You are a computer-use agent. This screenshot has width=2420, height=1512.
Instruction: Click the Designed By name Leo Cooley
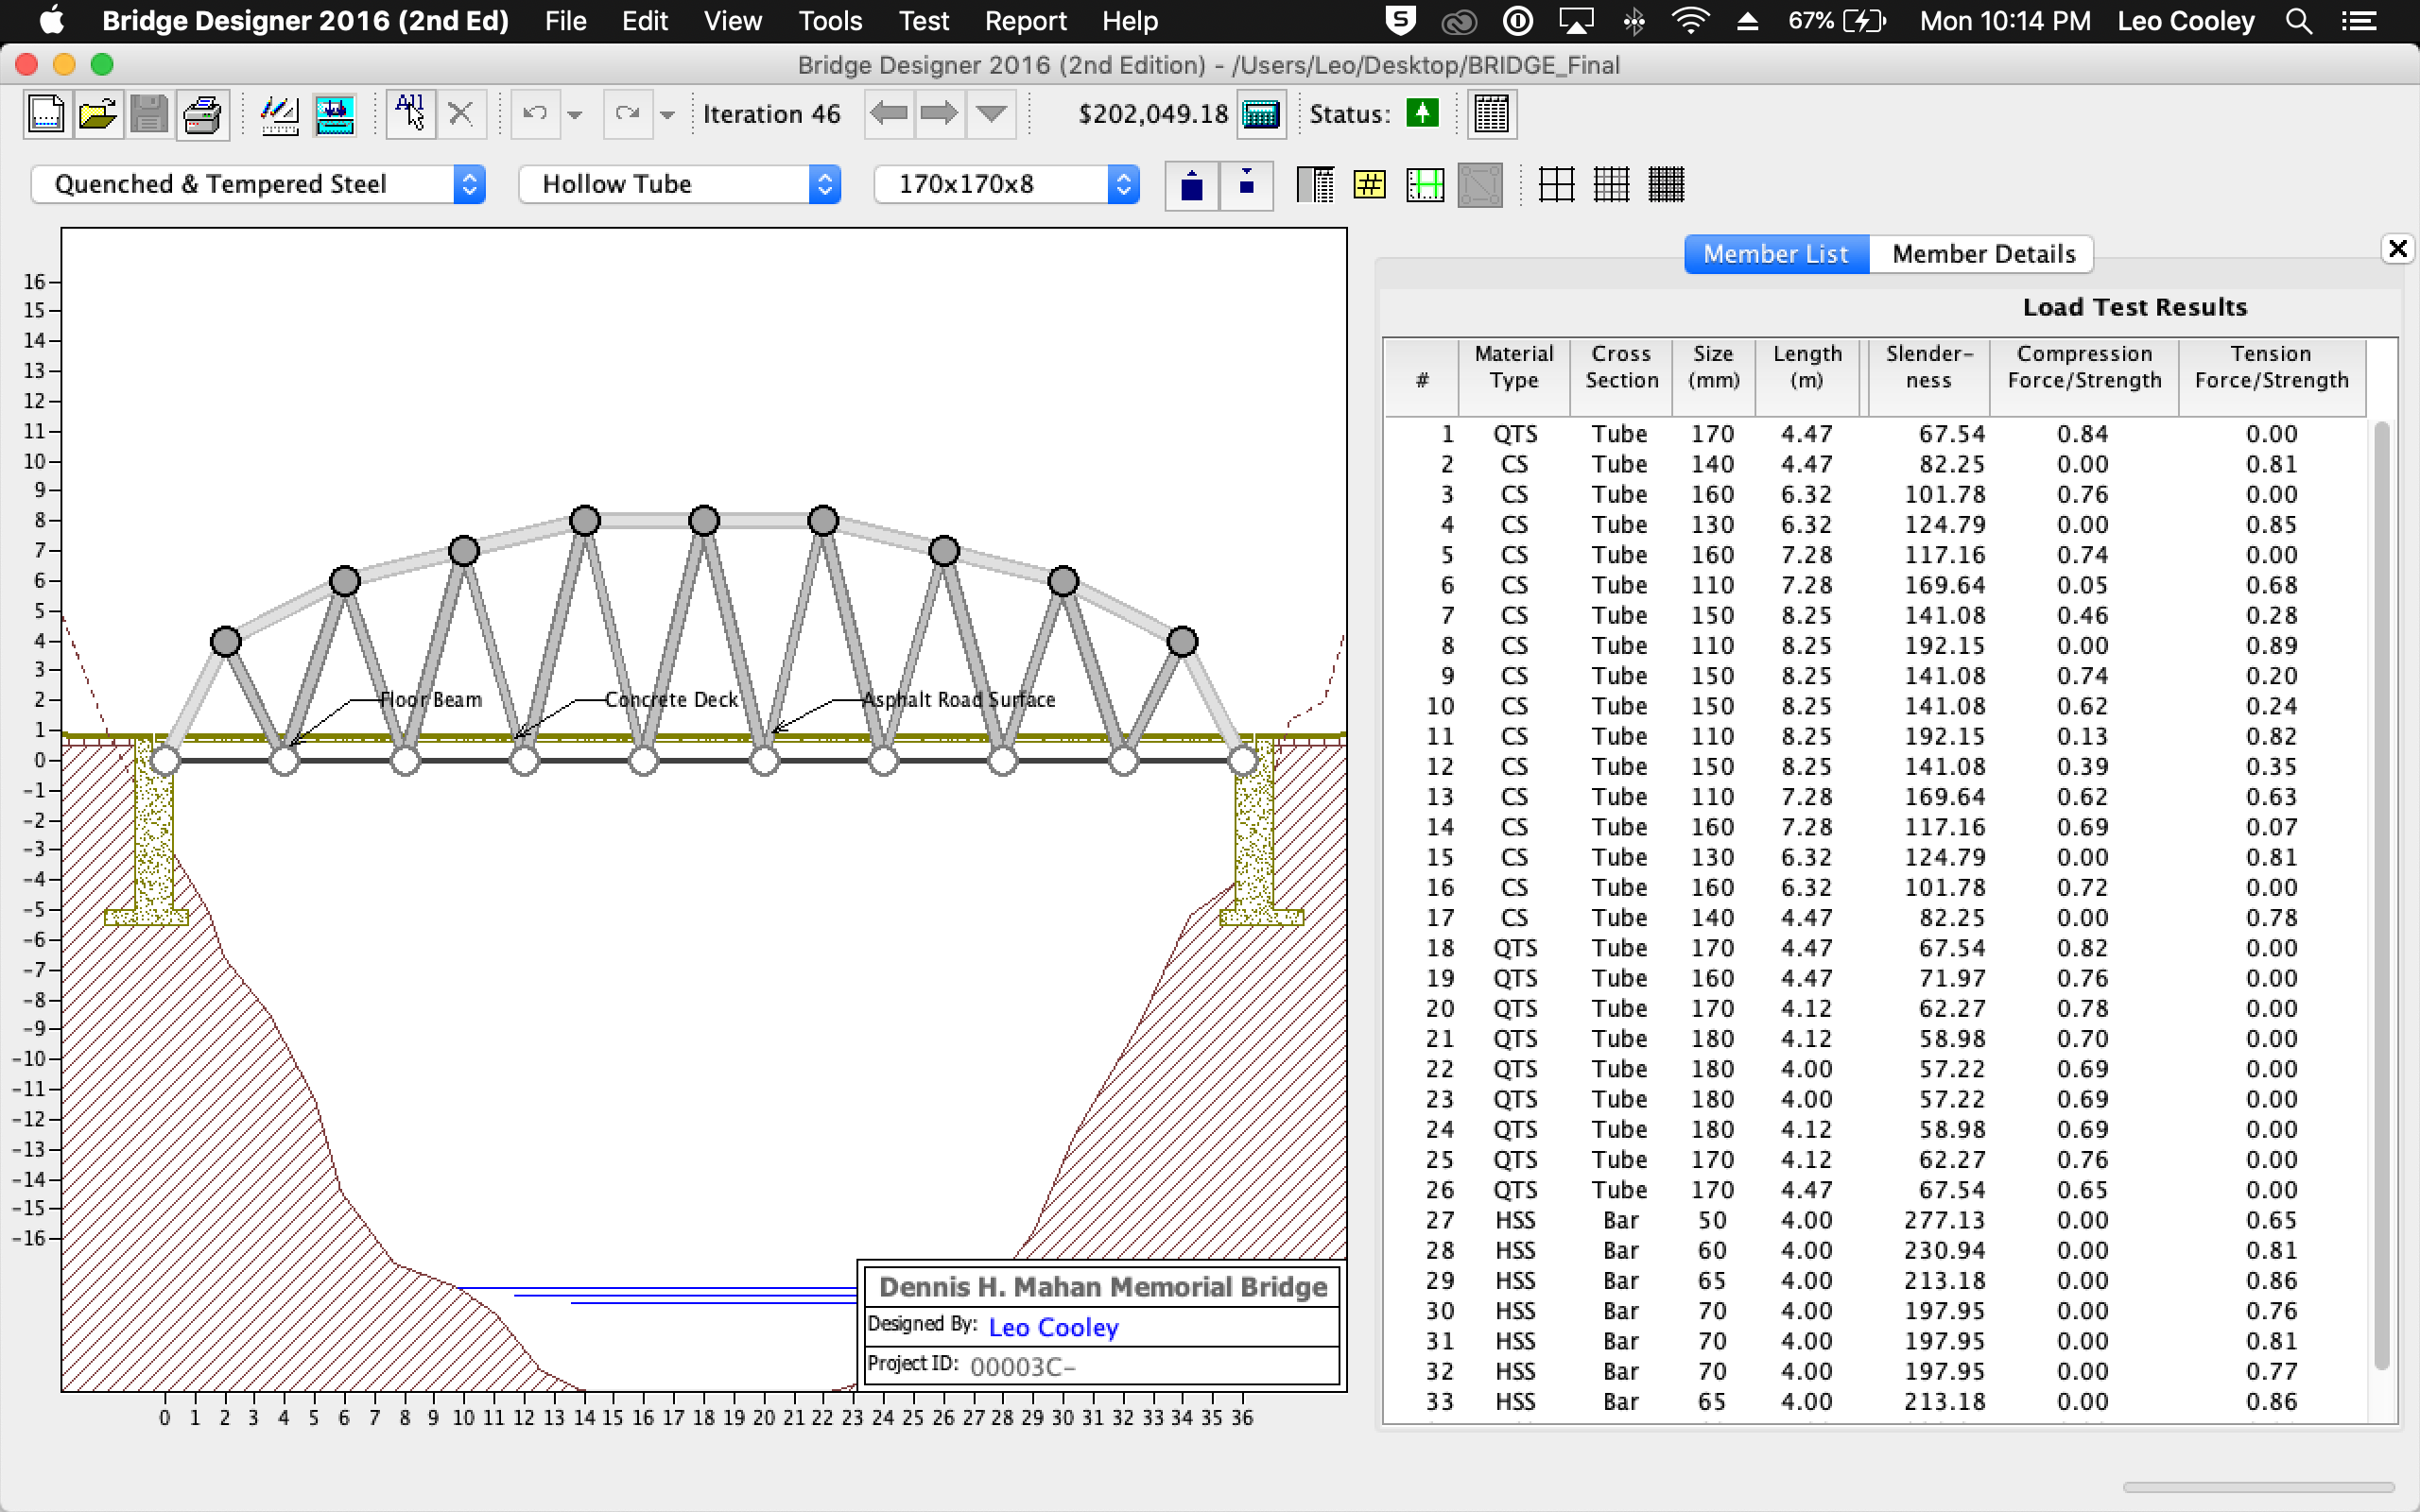tap(1053, 1327)
